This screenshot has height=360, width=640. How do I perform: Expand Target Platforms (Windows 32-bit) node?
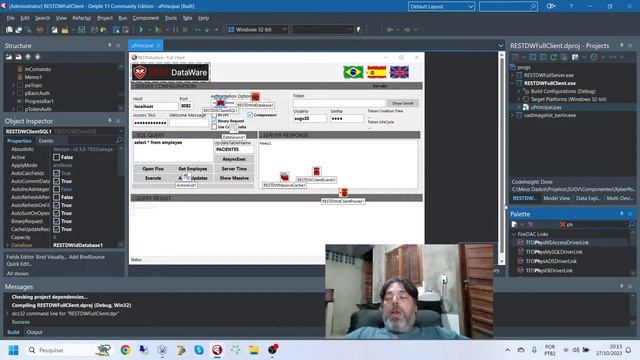tap(519, 99)
